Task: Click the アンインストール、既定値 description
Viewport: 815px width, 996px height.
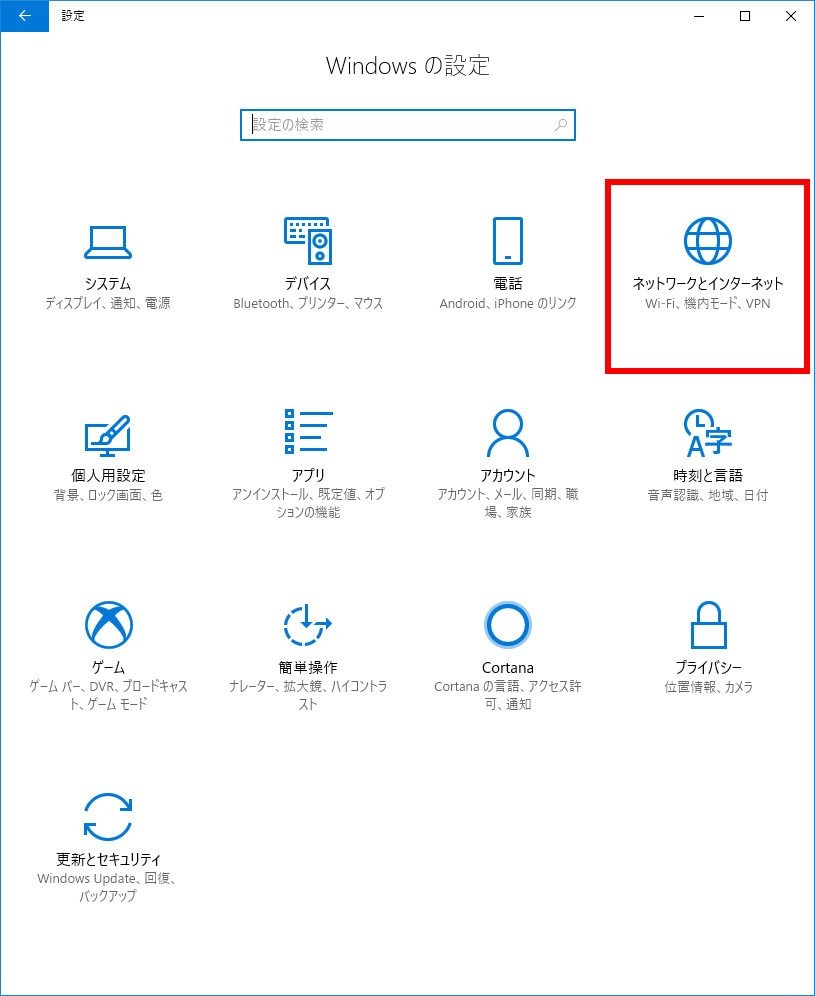Action: click(308, 503)
